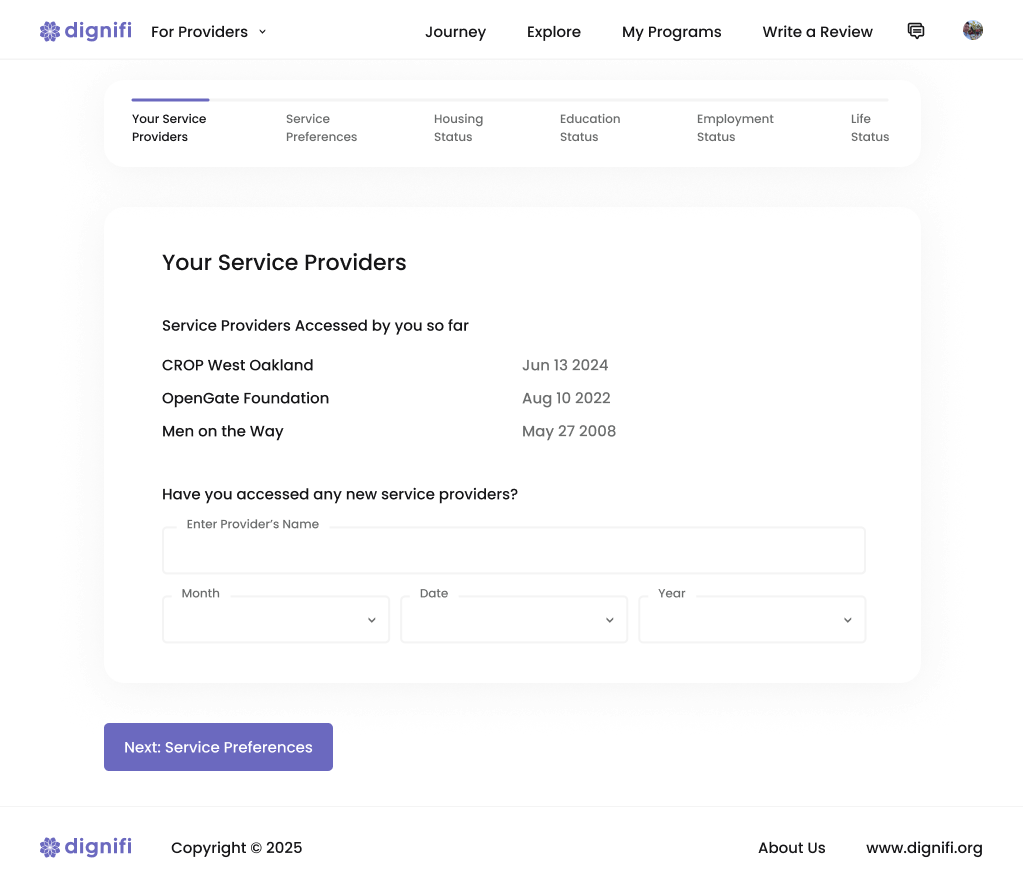1025x891 pixels.
Task: Click the step progress bar indicator
Action: tap(510, 100)
